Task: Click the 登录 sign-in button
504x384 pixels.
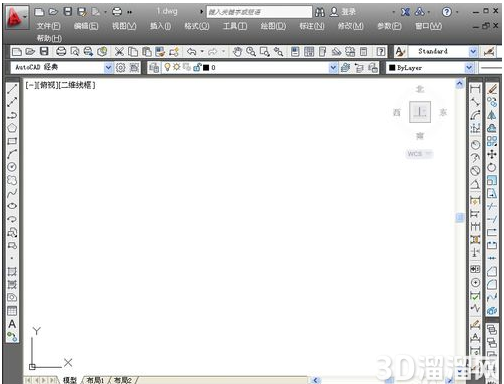Action: tap(349, 12)
